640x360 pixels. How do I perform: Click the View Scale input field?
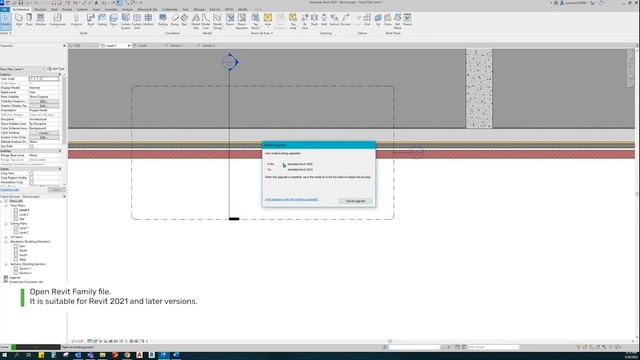44,79
